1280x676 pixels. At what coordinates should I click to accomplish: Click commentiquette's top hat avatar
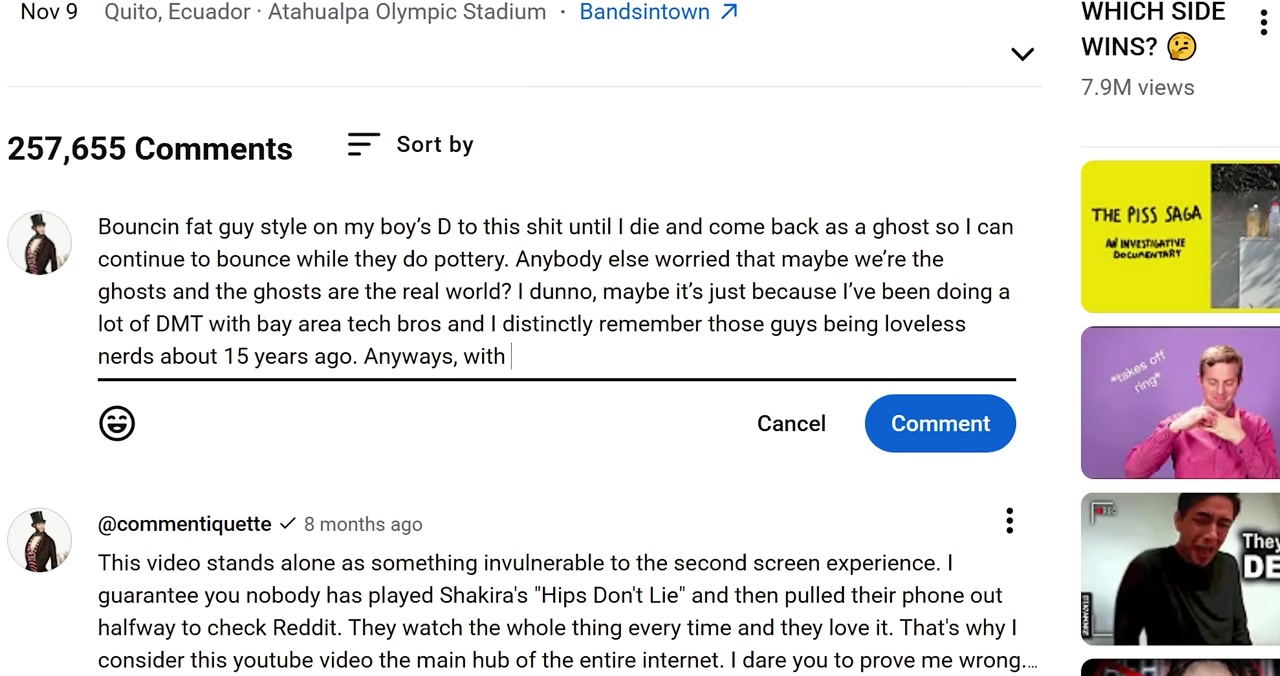coord(40,540)
